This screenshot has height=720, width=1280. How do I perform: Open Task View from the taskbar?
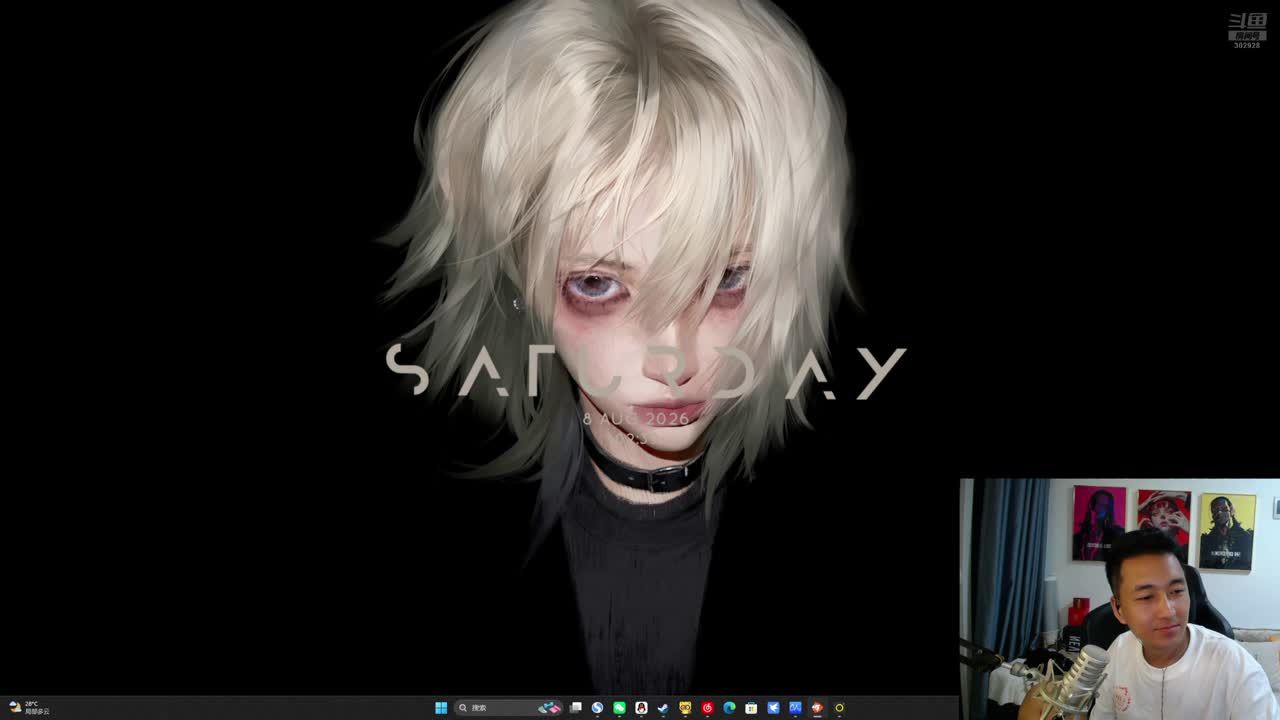click(x=576, y=708)
